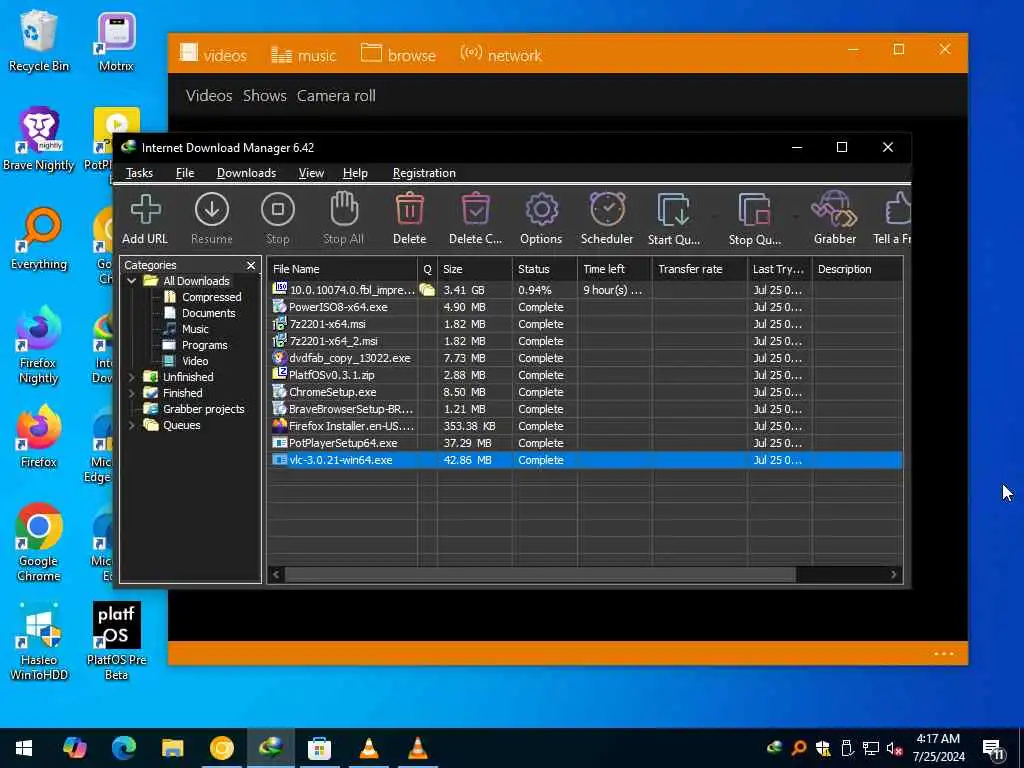Switch to network tab in VLC window
Screen dimensions: 1024x768
click(501, 55)
